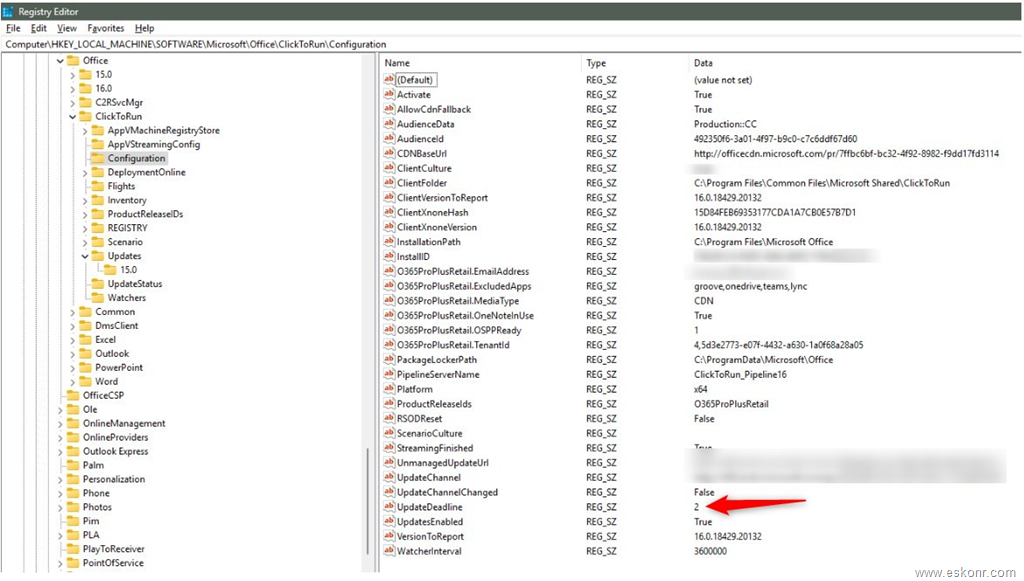Open the File menu

13,29
